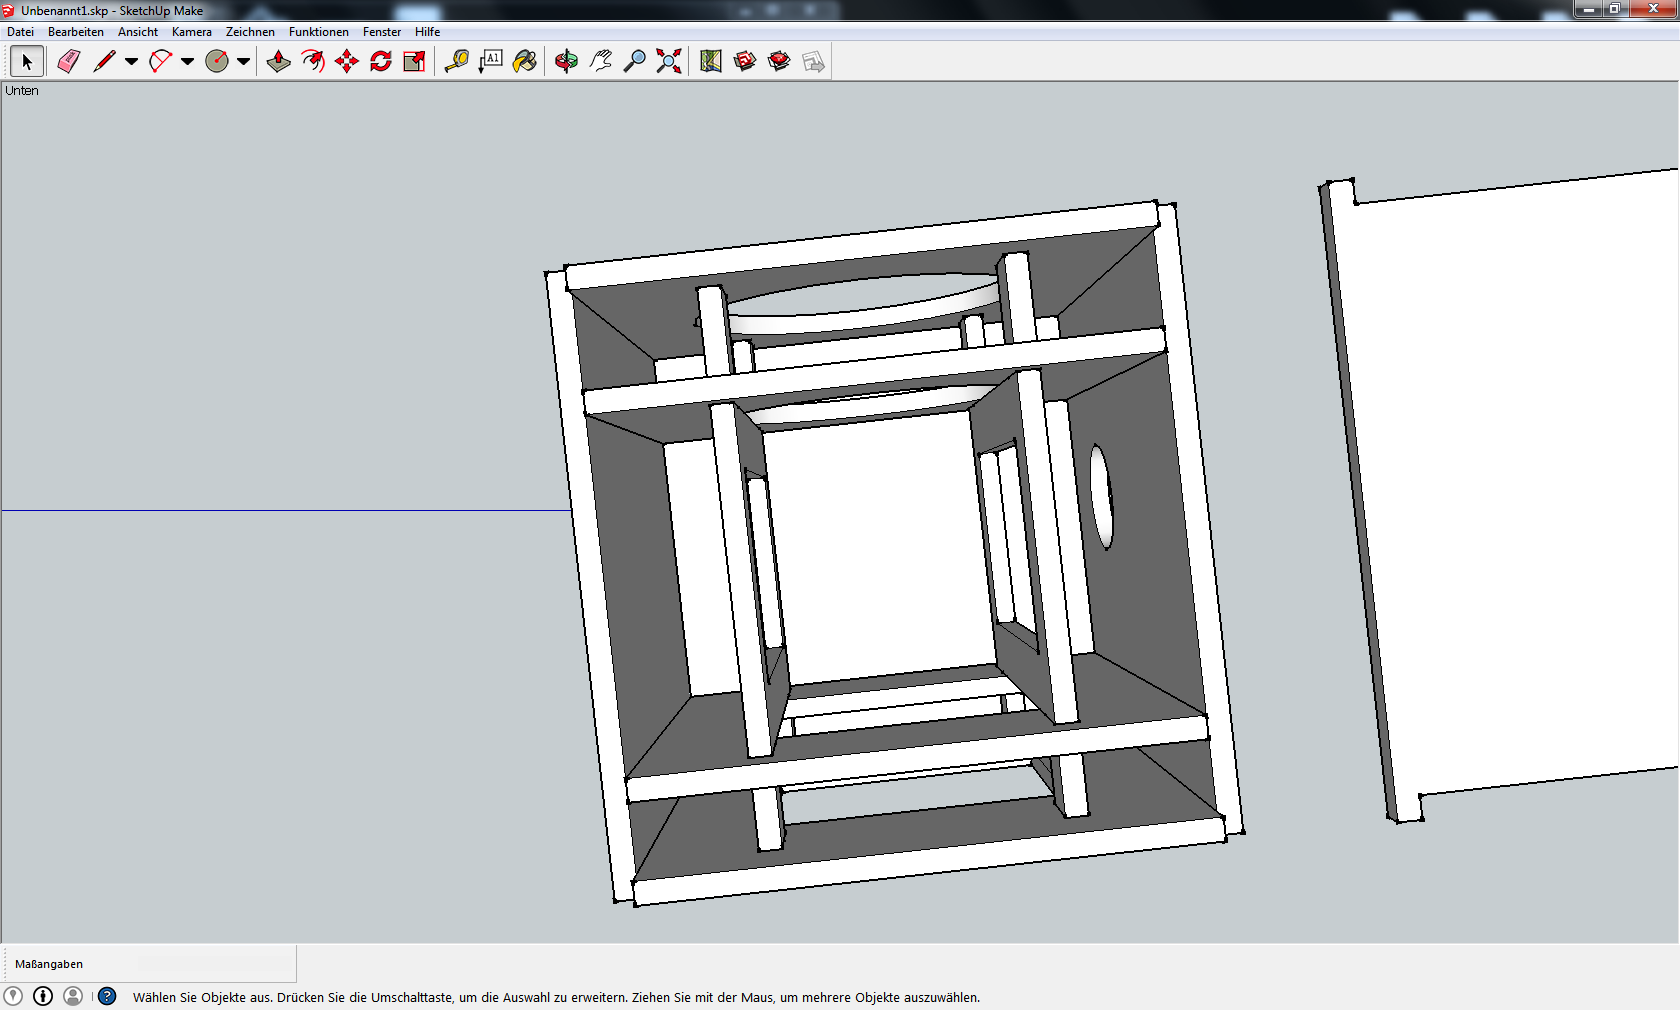The width and height of the screenshot is (1680, 1010).
Task: Click the sign-in user status icon
Action: click(x=73, y=996)
